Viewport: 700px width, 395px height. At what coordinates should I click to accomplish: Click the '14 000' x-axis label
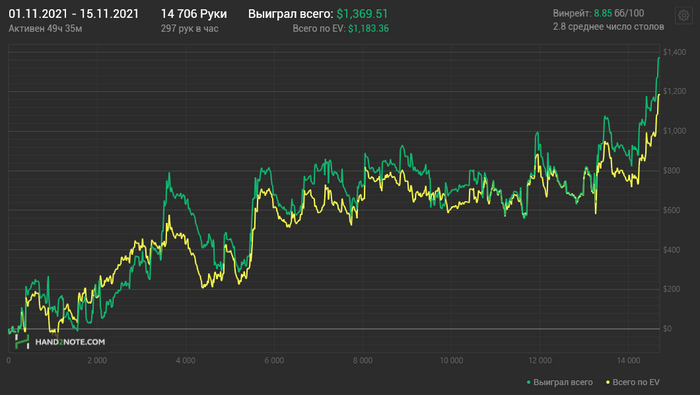(629, 361)
